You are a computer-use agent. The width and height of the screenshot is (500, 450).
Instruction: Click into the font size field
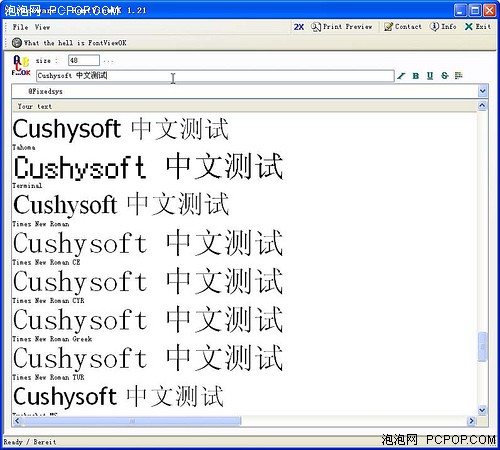point(84,61)
